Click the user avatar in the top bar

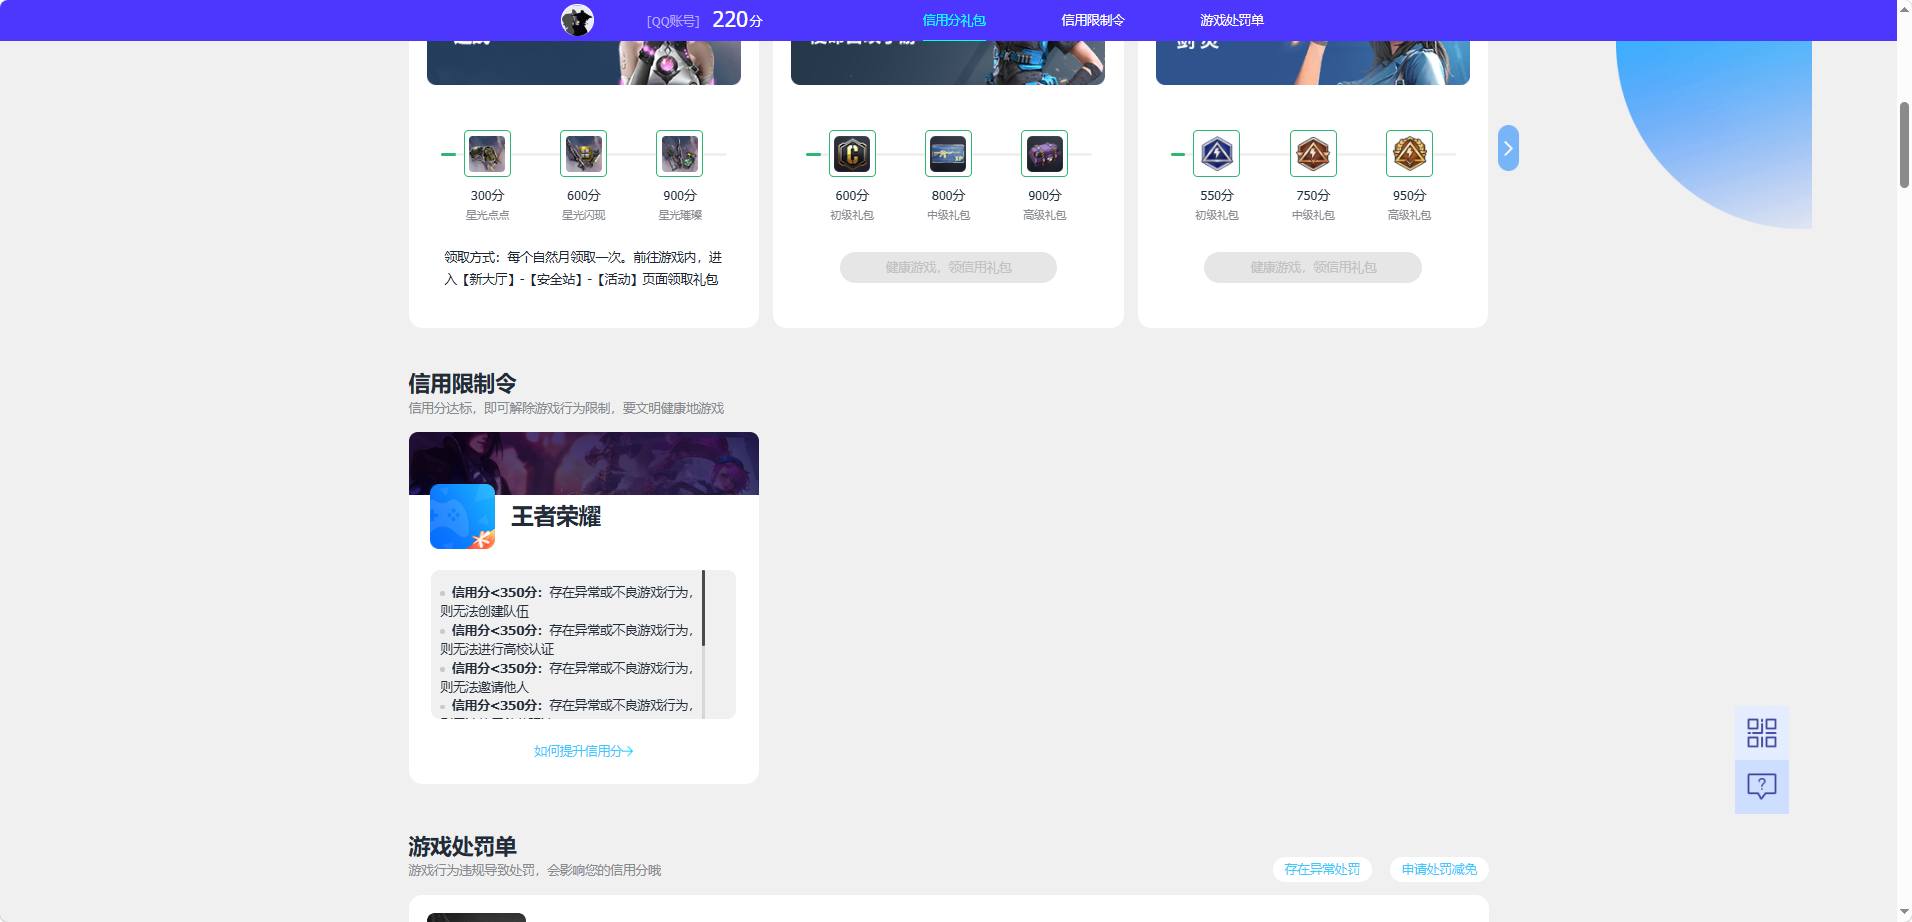pyautogui.click(x=577, y=20)
